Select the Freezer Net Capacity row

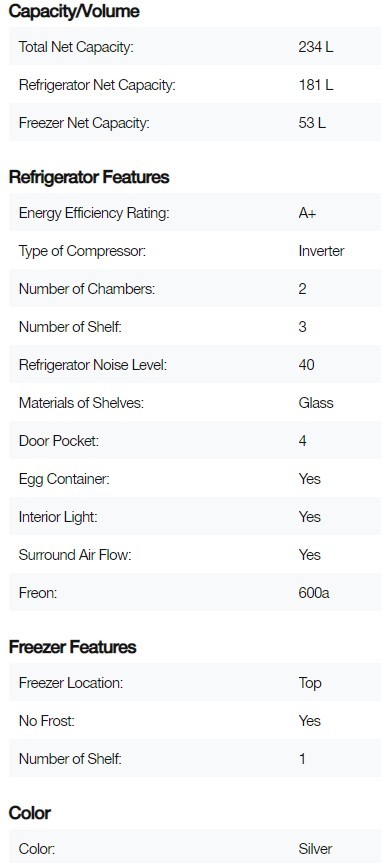[x=195, y=123]
